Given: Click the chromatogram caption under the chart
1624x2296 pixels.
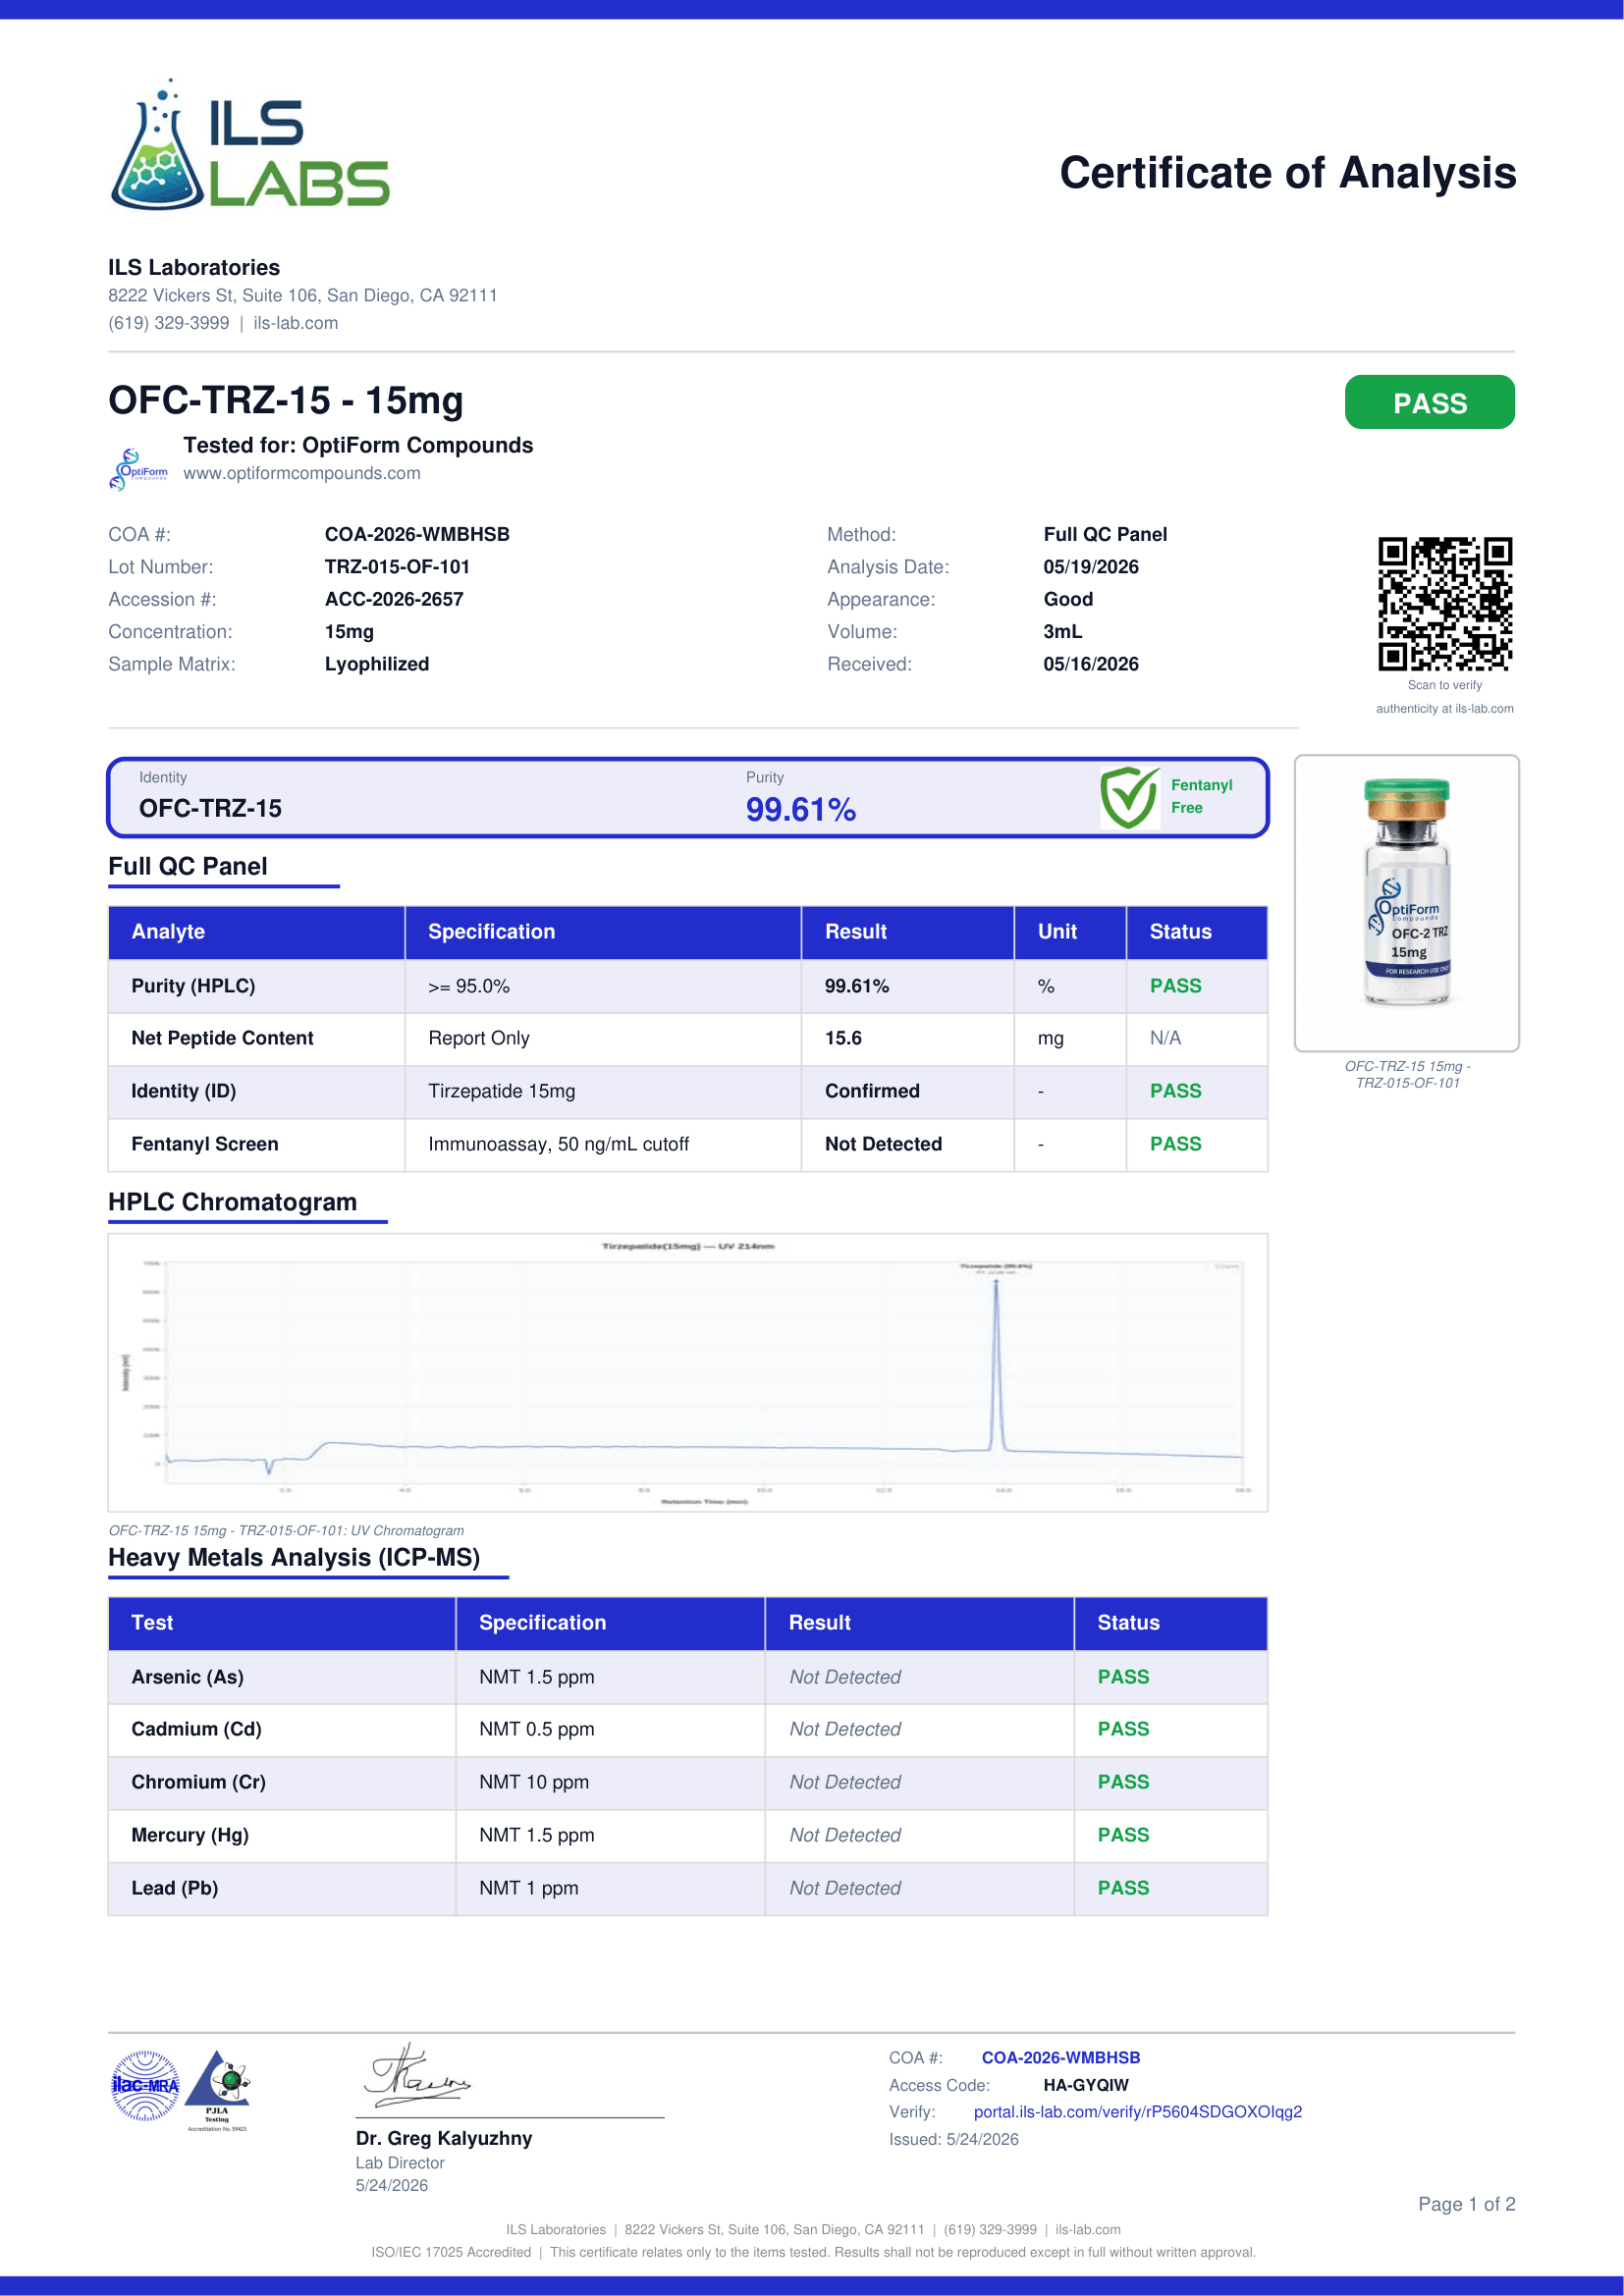Looking at the screenshot, I should coord(286,1530).
